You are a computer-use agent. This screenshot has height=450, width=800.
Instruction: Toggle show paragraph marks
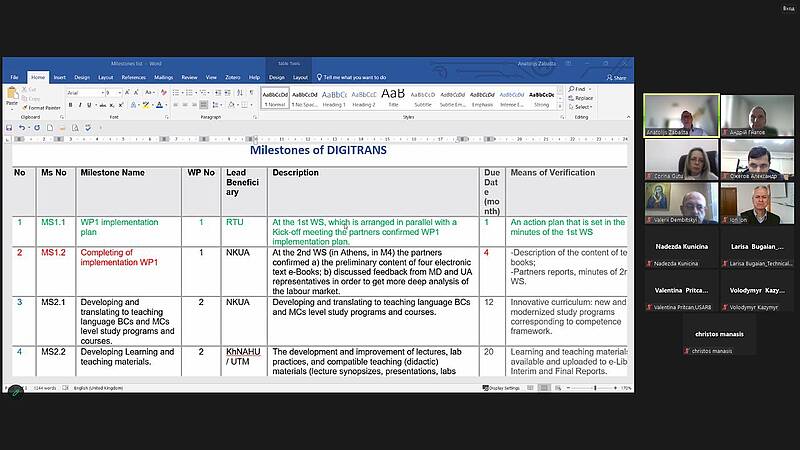(251, 92)
